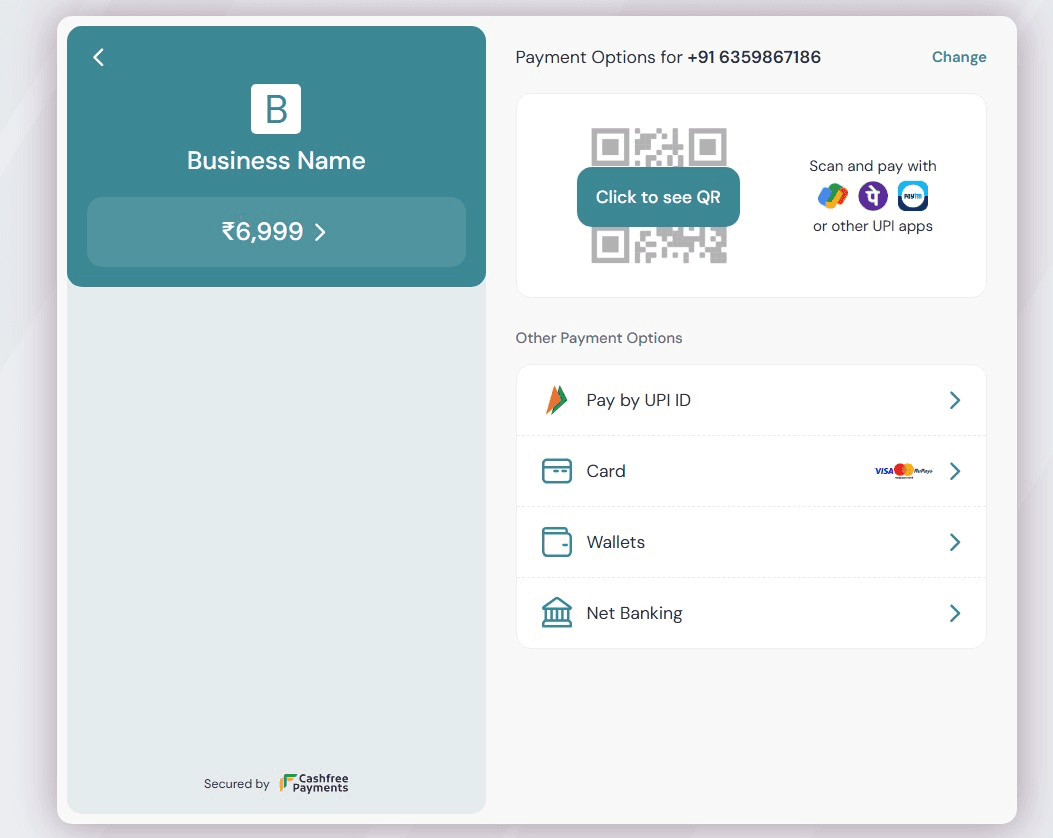Open Pay by UPI ID chevron
Image resolution: width=1053 pixels, height=838 pixels.
(954, 400)
